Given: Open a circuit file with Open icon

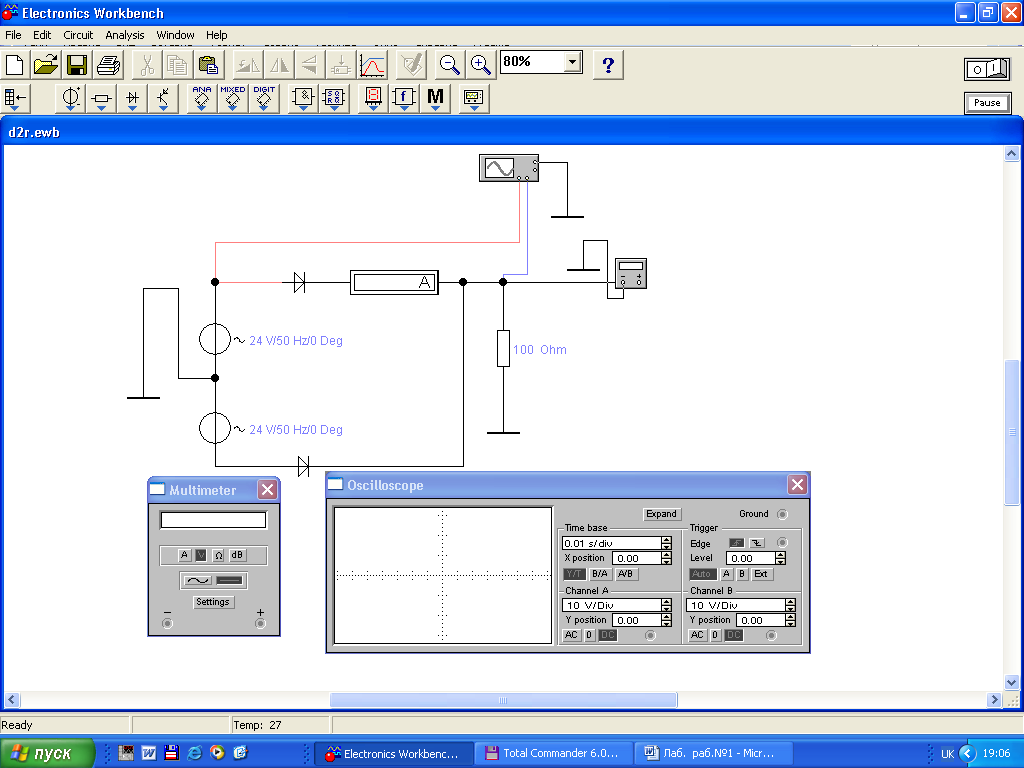Looking at the screenshot, I should point(46,65).
